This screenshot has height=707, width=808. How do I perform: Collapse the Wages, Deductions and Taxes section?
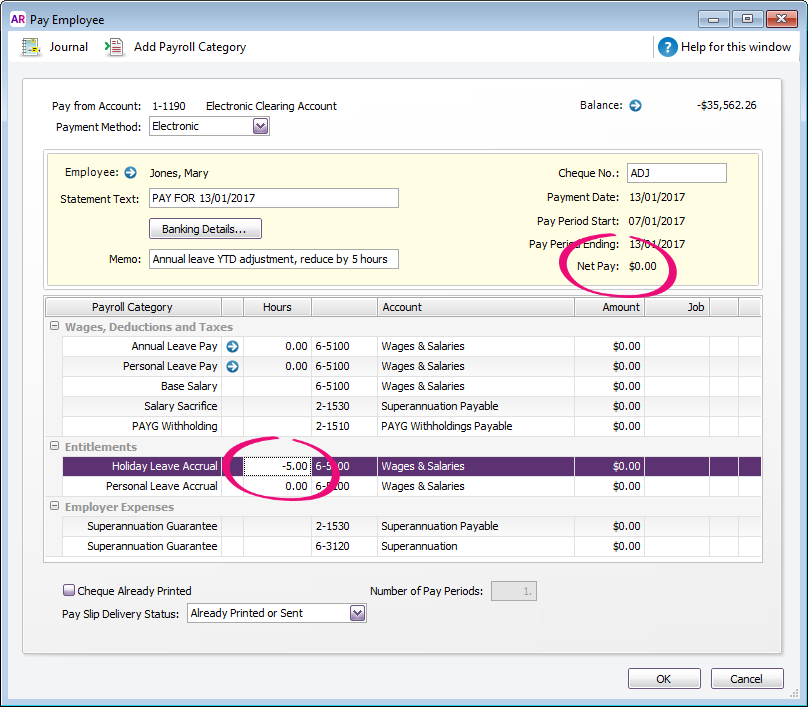[55, 326]
